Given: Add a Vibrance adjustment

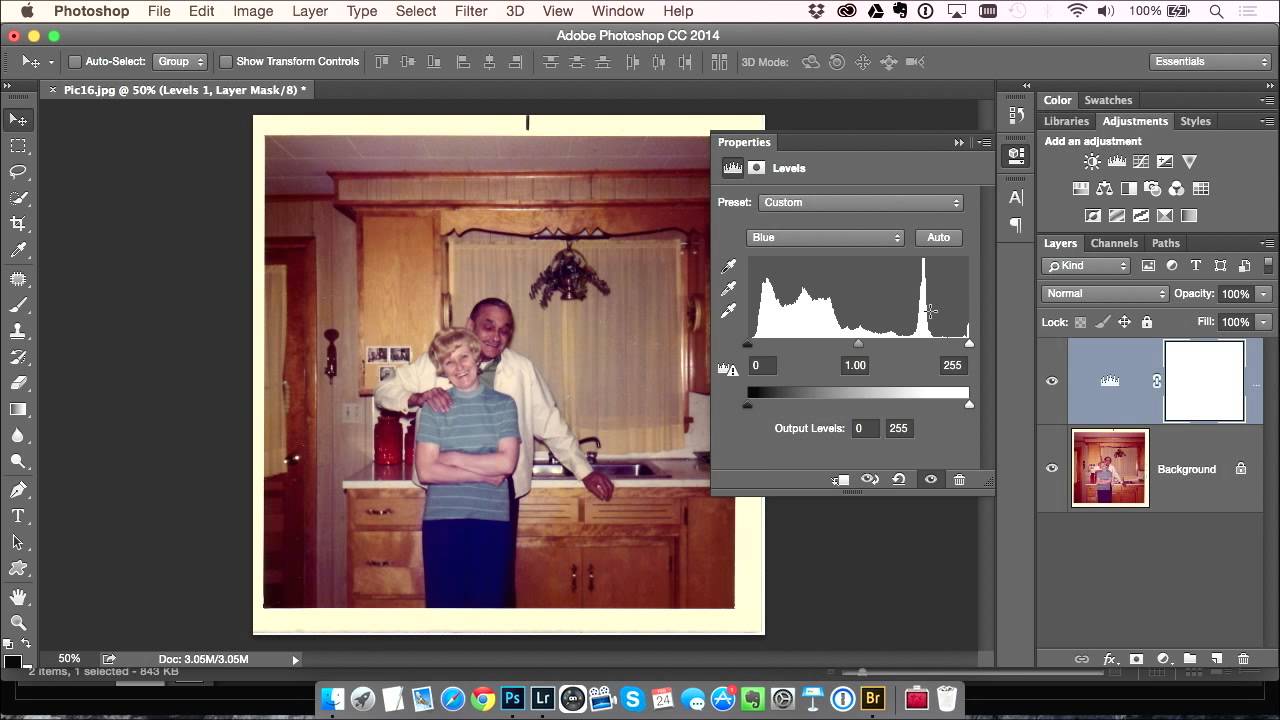Looking at the screenshot, I should (x=1189, y=162).
